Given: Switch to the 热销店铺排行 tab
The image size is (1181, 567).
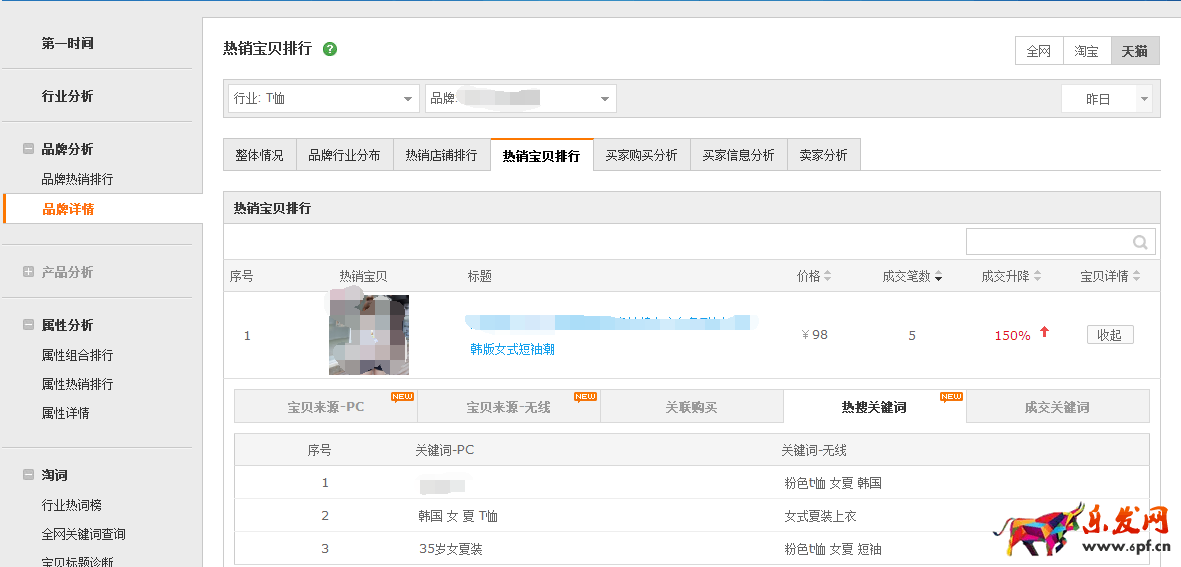Looking at the screenshot, I should [x=441, y=155].
